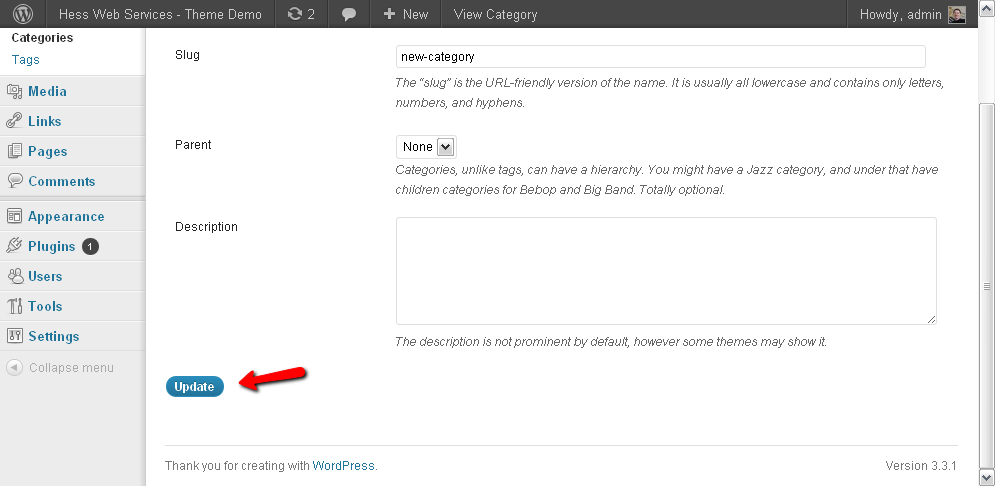Click the Settings sidebar icon

point(15,336)
